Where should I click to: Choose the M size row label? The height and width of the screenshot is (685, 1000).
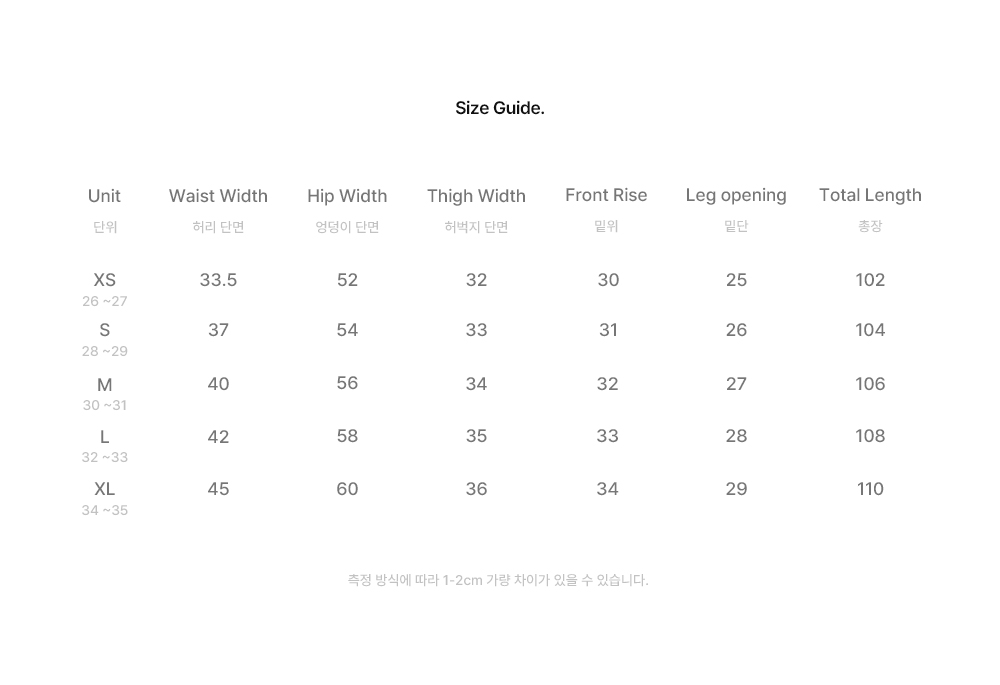pyautogui.click(x=105, y=385)
